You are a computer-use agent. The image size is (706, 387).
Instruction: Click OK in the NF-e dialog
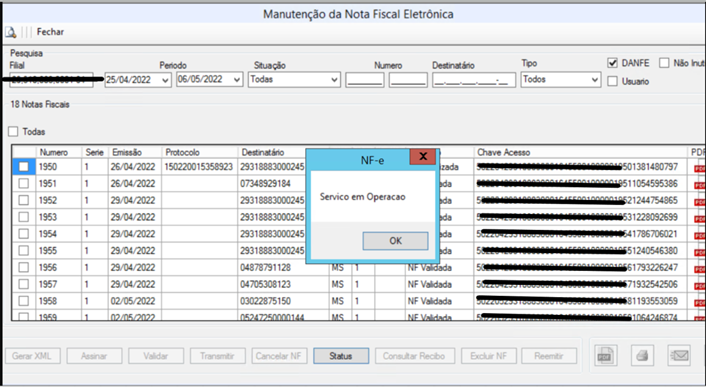click(395, 241)
